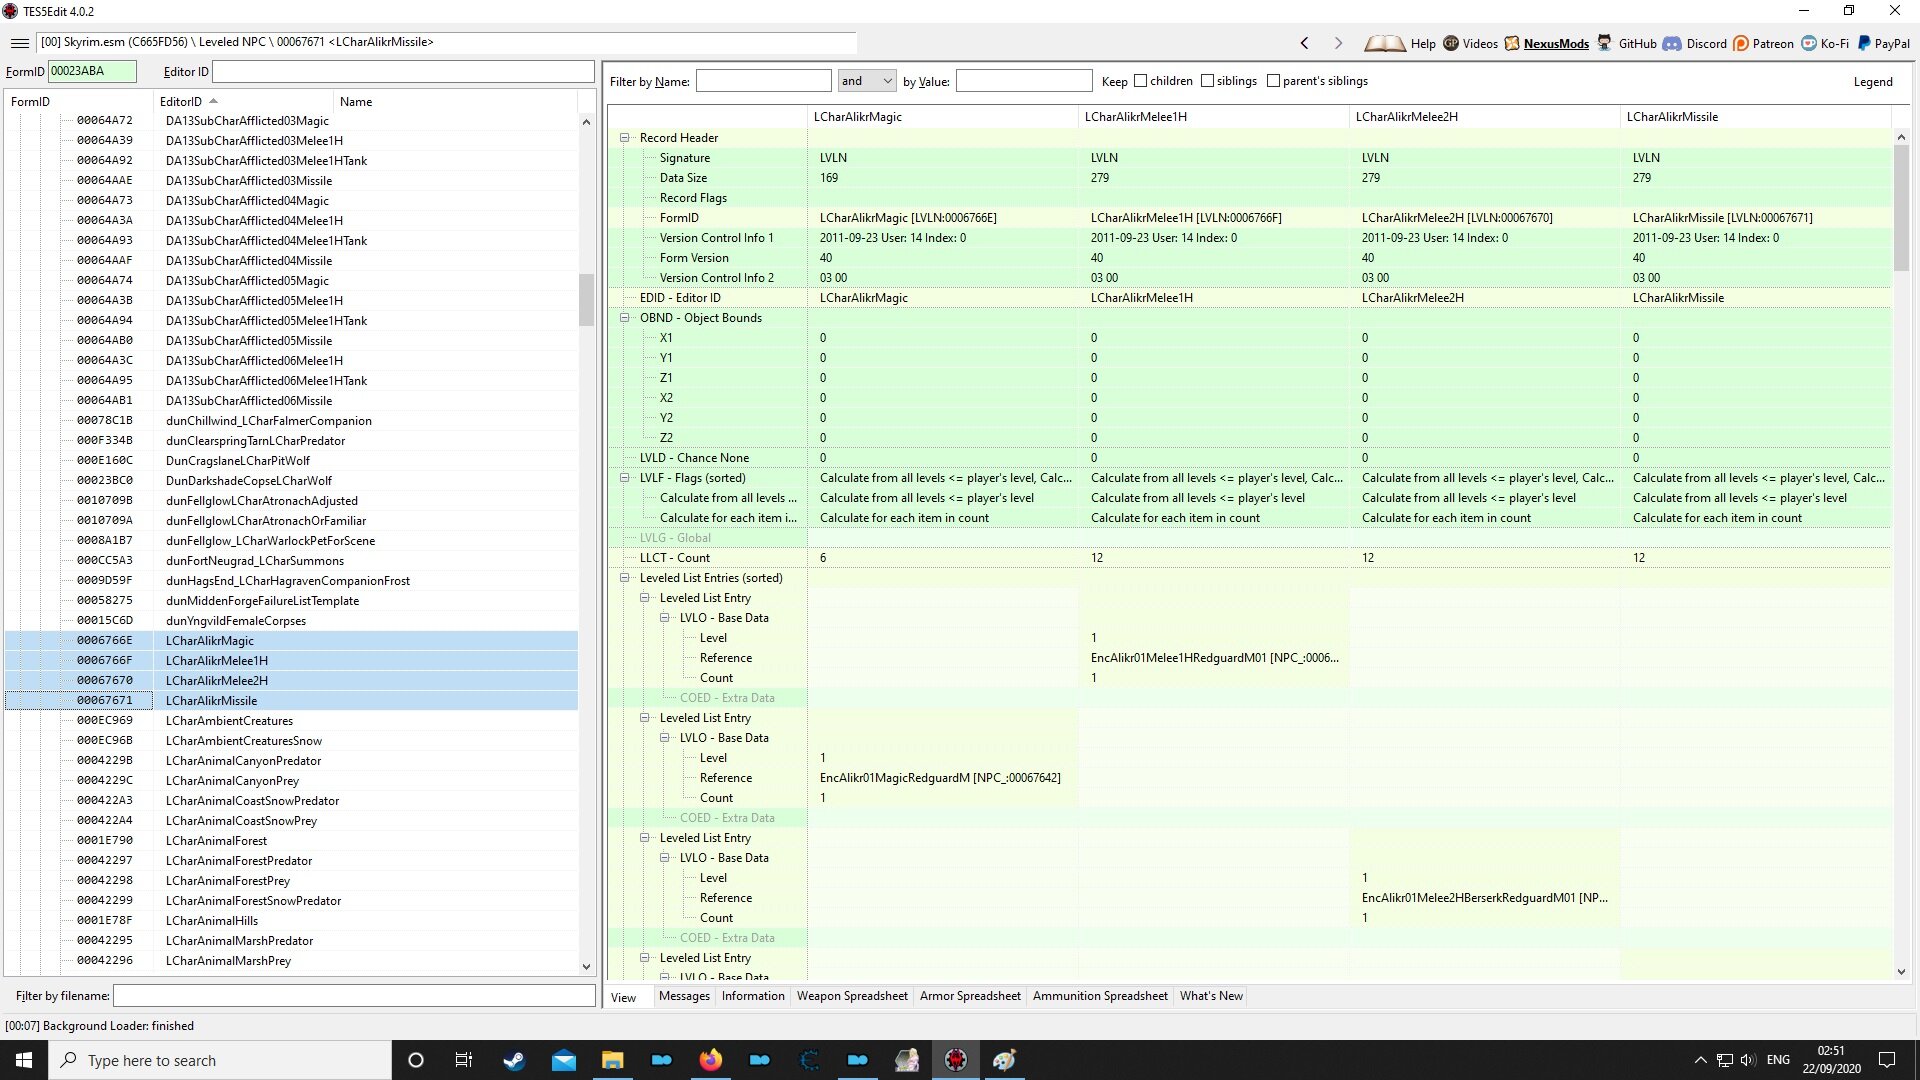The height and width of the screenshot is (1080, 1920).
Task: Click the volume tray icon
Action: pos(1747,1060)
